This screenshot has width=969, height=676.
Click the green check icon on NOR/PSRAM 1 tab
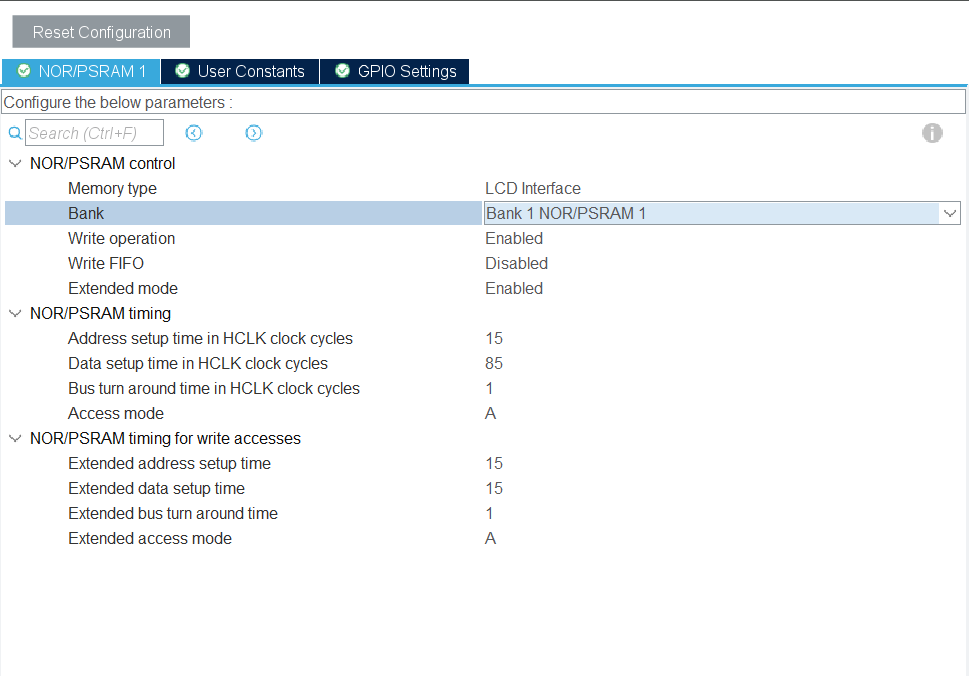click(x=23, y=71)
